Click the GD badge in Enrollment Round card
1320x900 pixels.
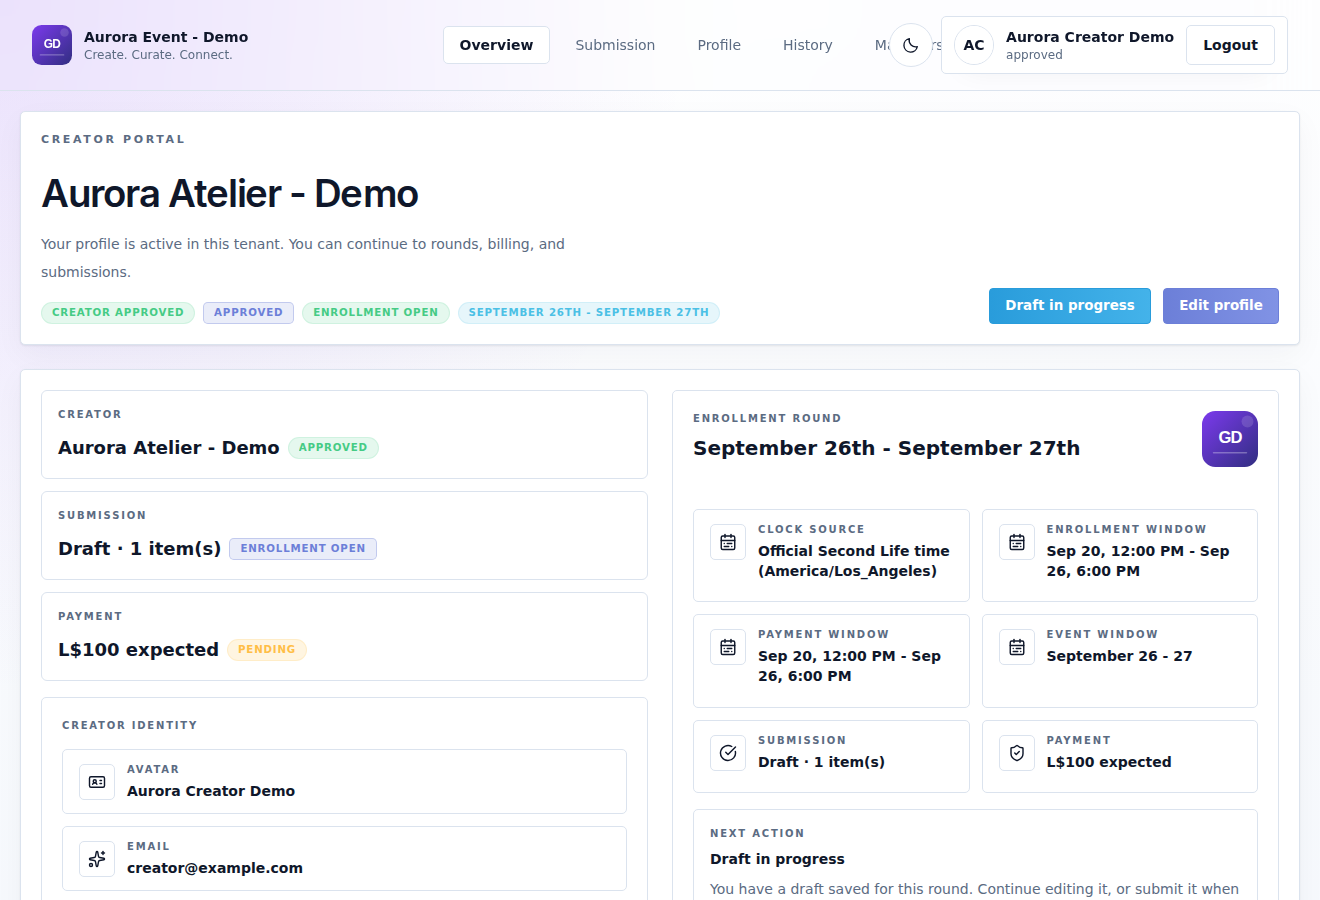1230,439
